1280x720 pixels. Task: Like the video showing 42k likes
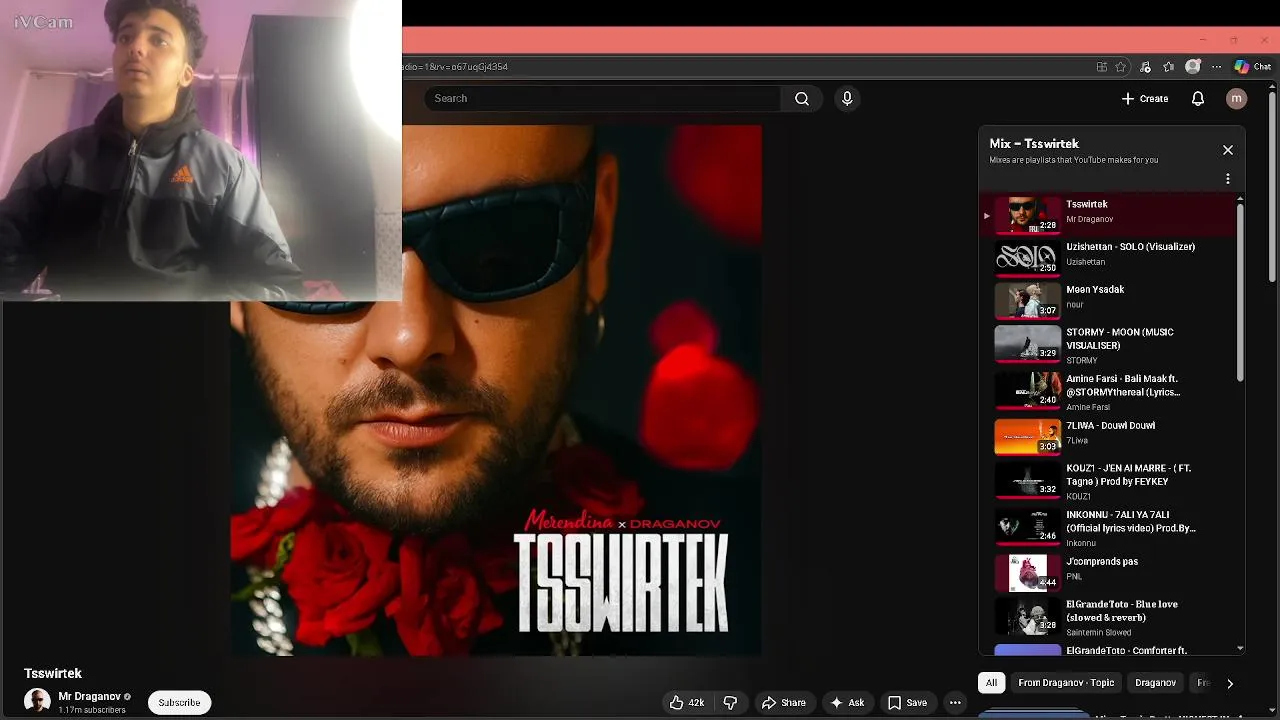[687, 702]
